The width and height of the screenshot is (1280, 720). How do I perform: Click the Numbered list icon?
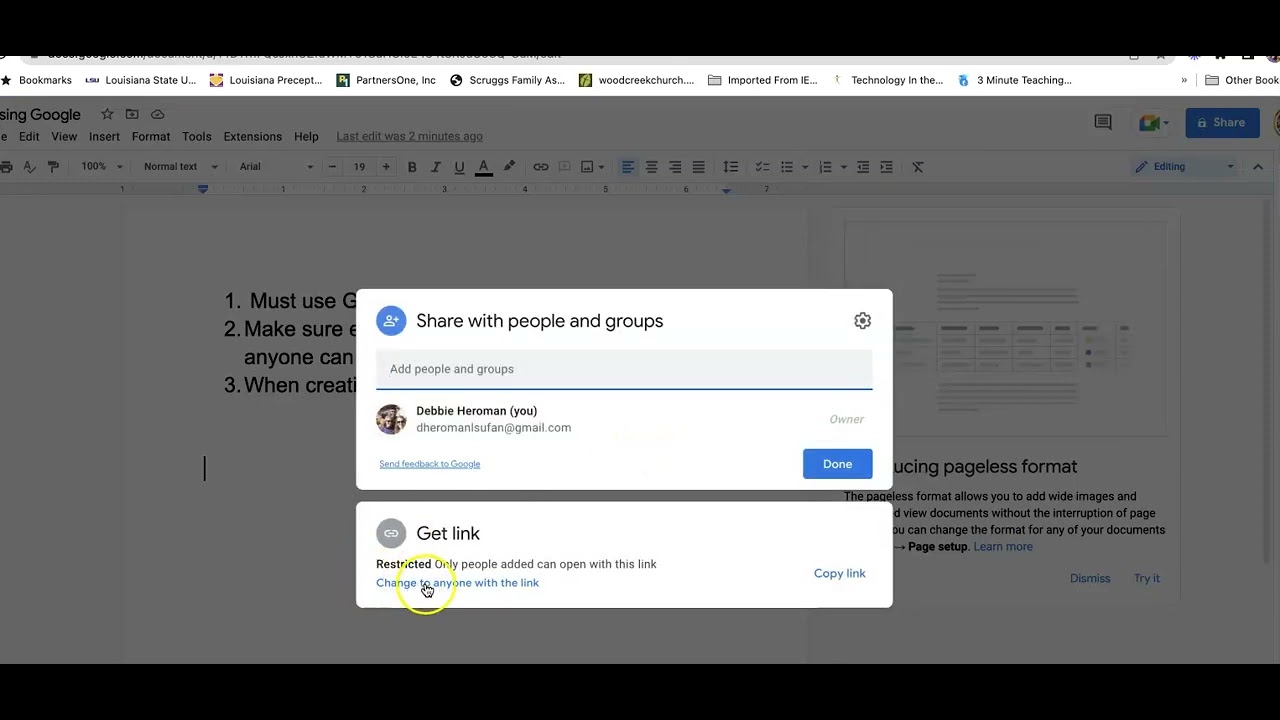point(827,167)
